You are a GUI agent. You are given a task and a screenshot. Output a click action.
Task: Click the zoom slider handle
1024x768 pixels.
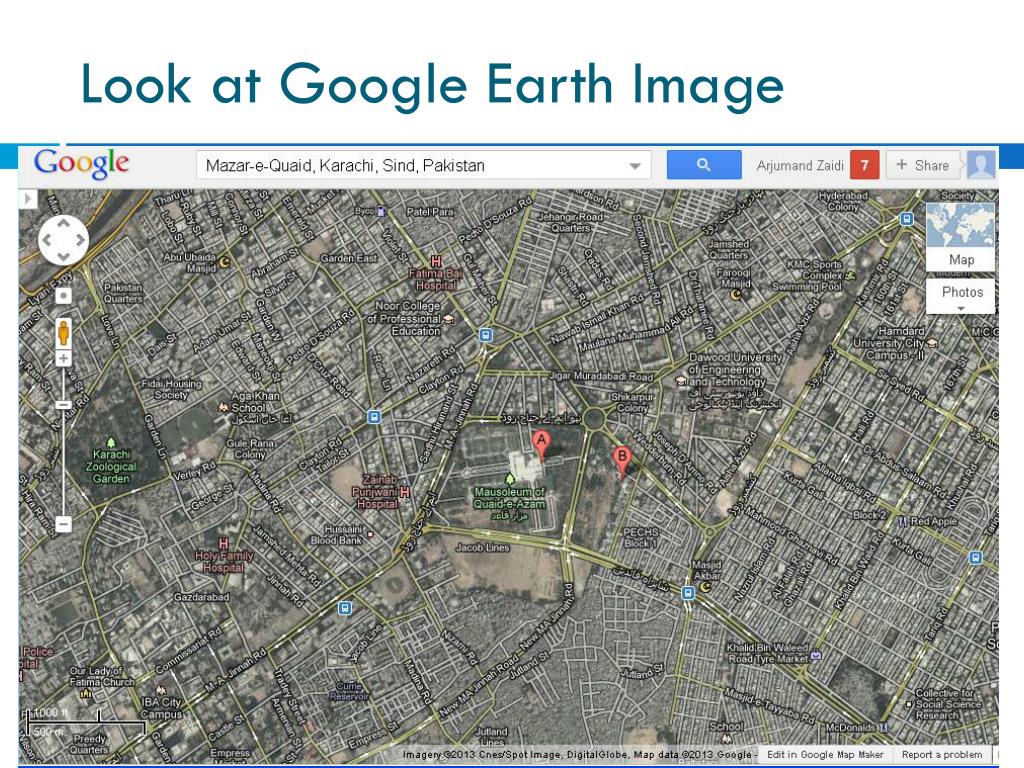[x=63, y=405]
